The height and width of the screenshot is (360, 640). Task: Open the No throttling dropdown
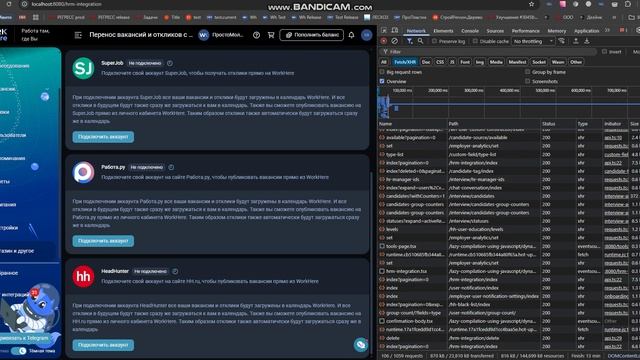pyautogui.click(x=533, y=41)
